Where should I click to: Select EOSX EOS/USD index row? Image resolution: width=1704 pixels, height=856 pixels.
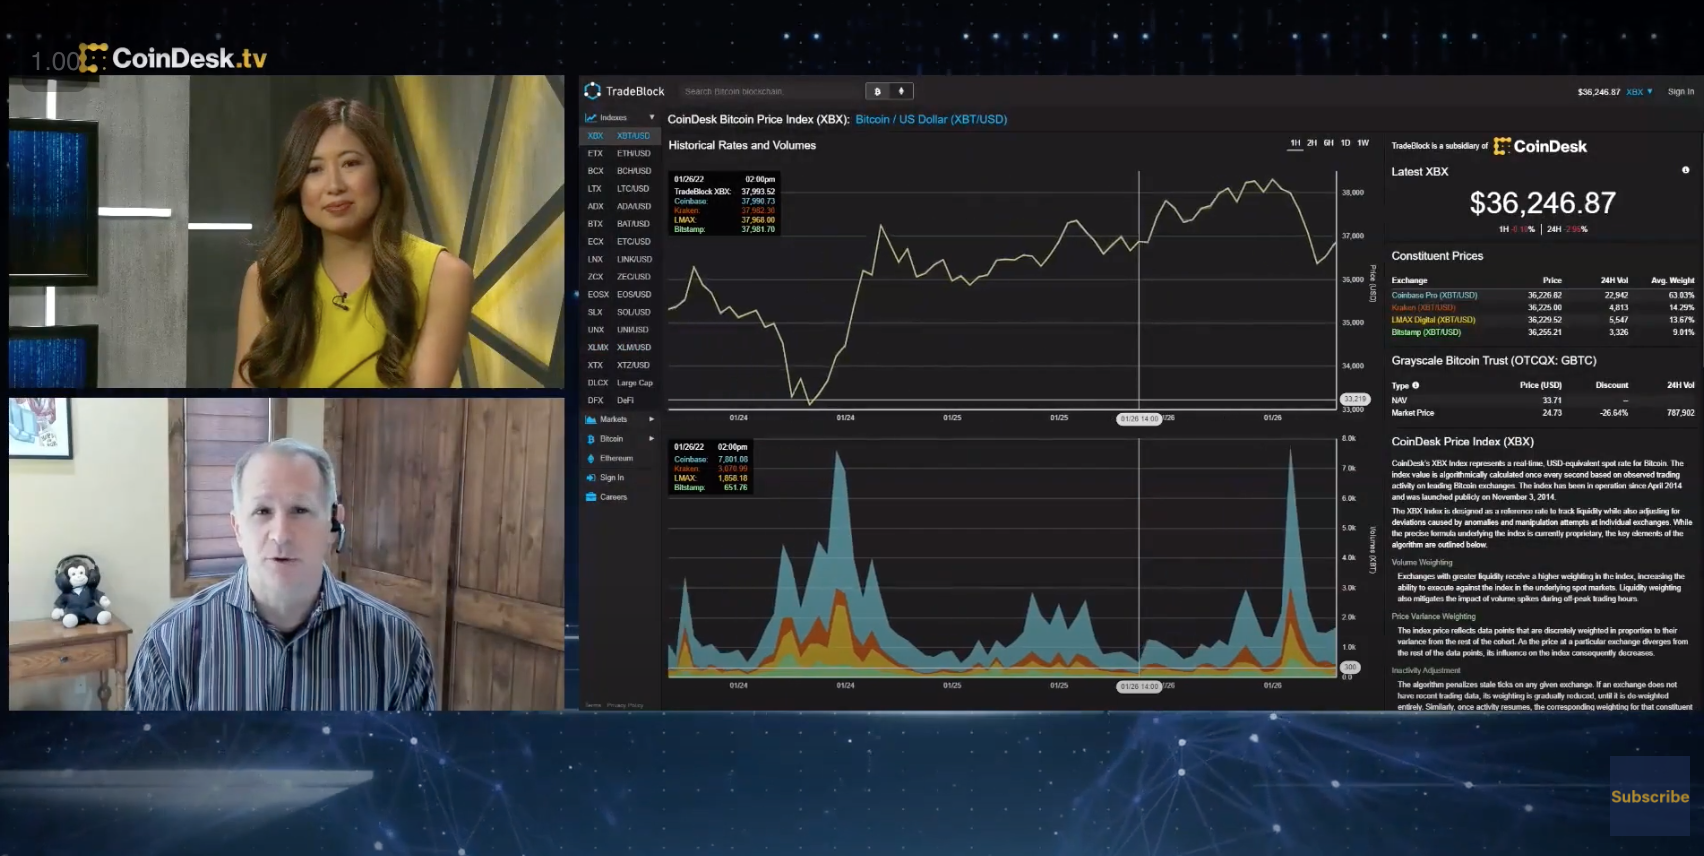tap(620, 295)
